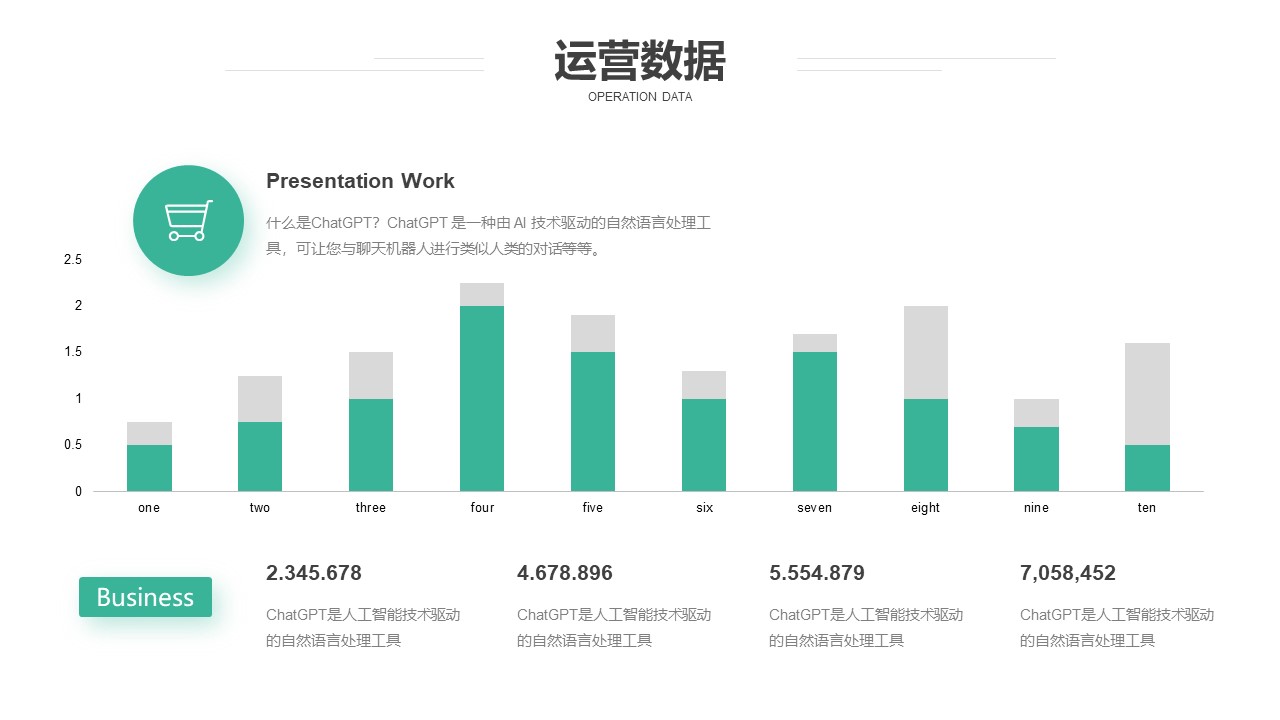The height and width of the screenshot is (720, 1280).
Task: Select the figure 2.345.678
Action: (314, 573)
